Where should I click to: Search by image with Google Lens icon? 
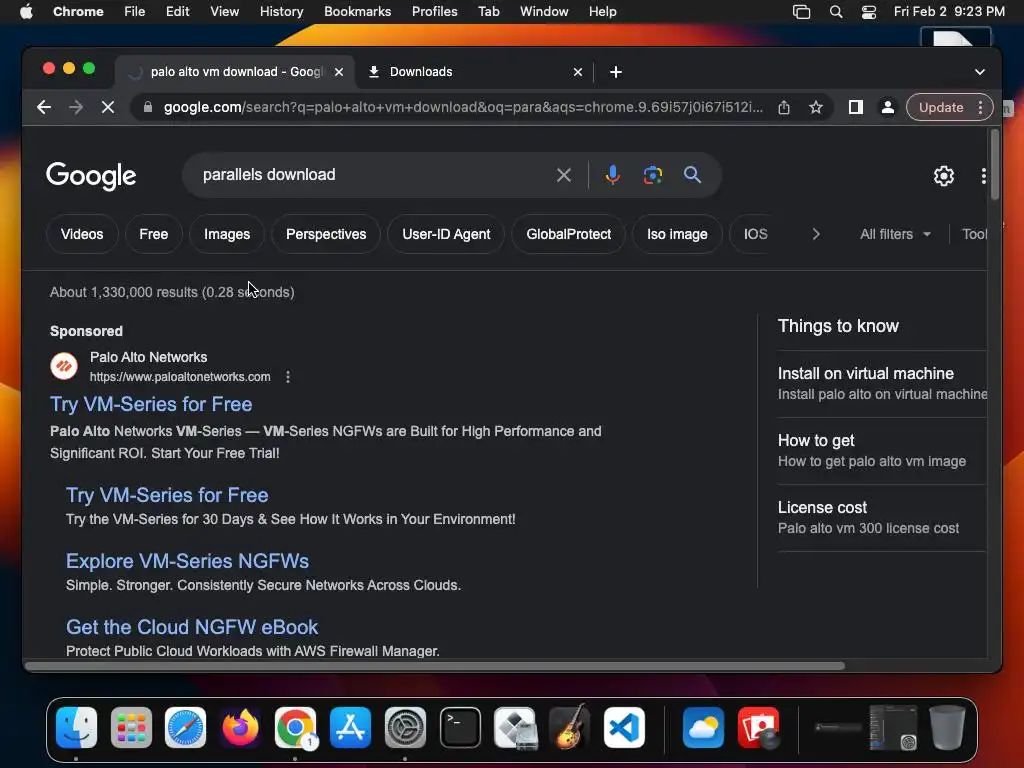[652, 175]
